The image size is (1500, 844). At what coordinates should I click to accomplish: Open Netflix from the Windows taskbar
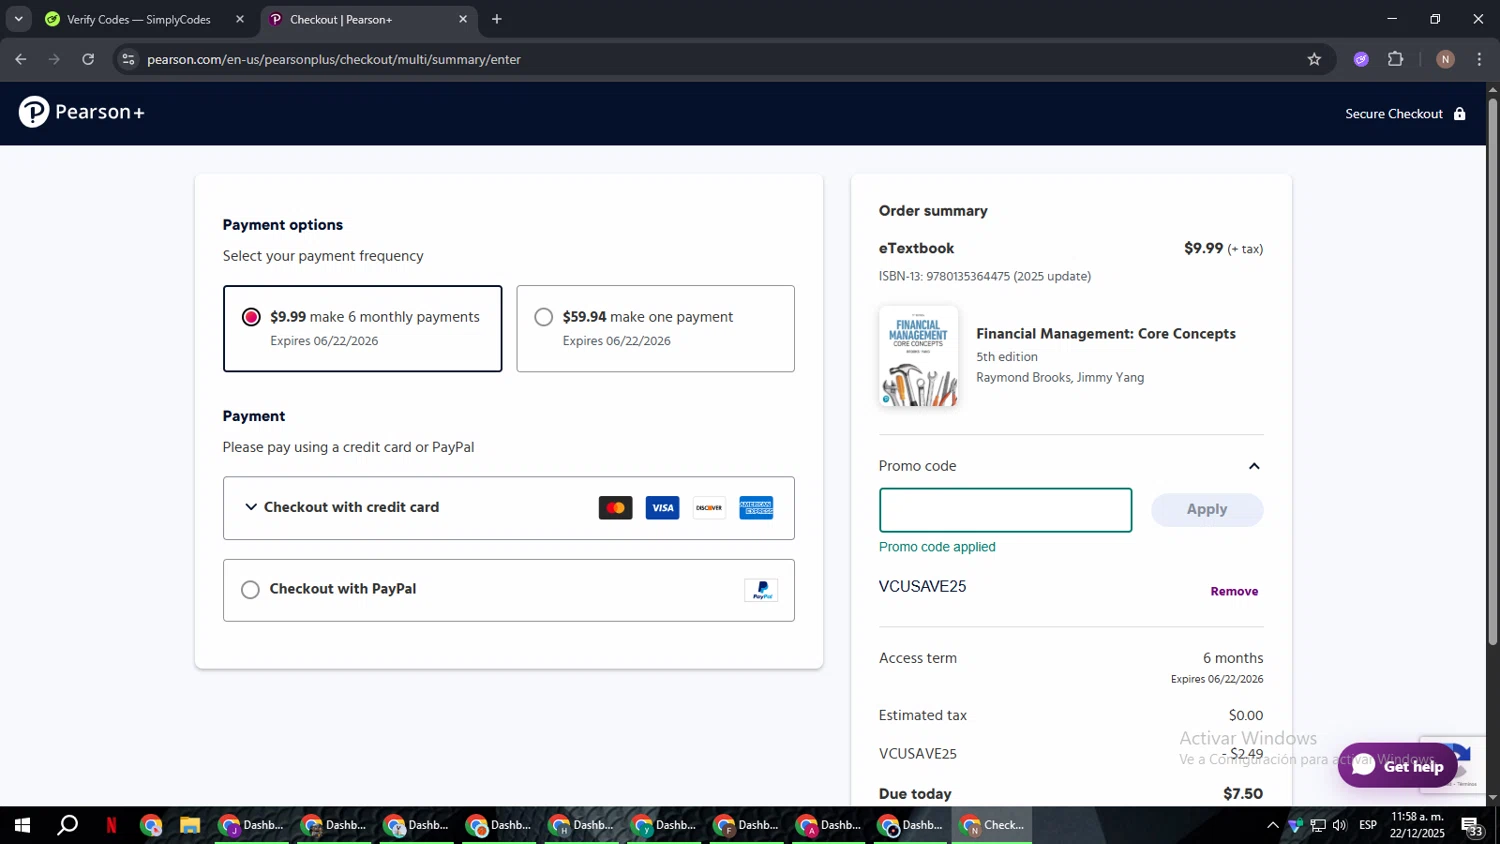tap(111, 825)
